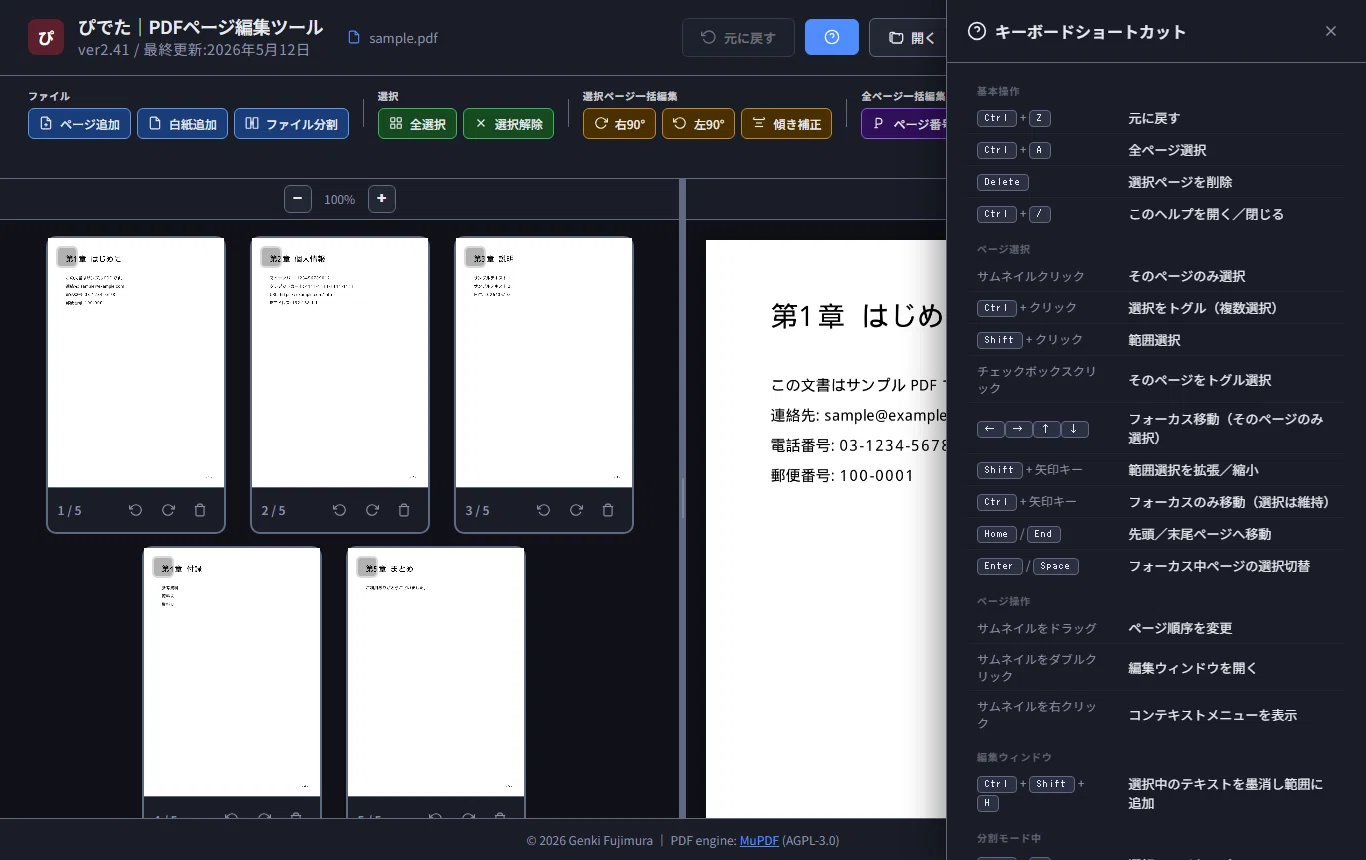
Task: Click the 3 / 5 page label
Action: click(478, 511)
